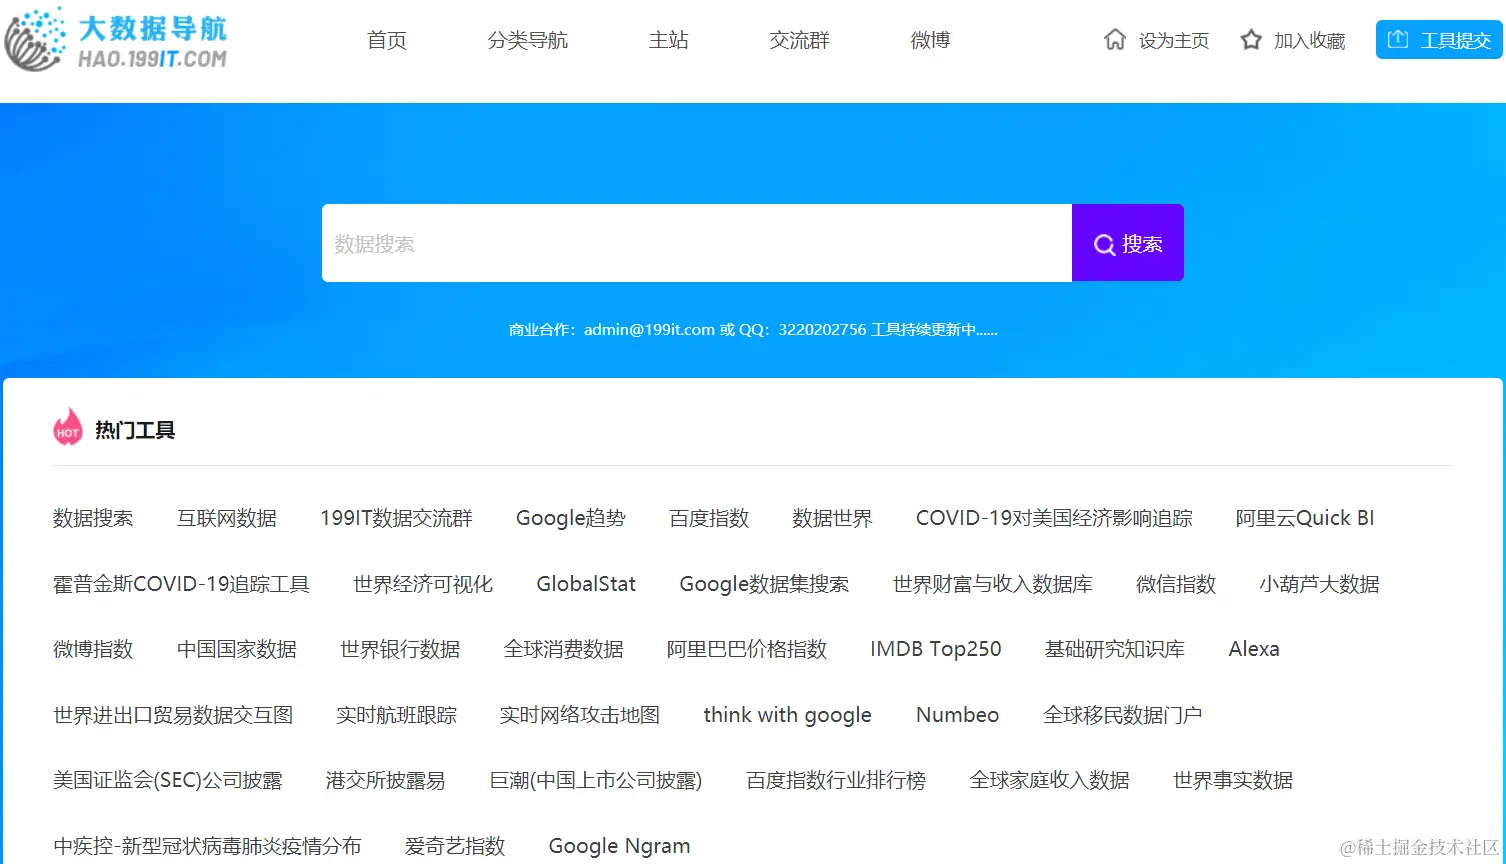Screen dimensions: 1506x864
Task: Open the 分类导航 menu item
Action: click(528, 40)
